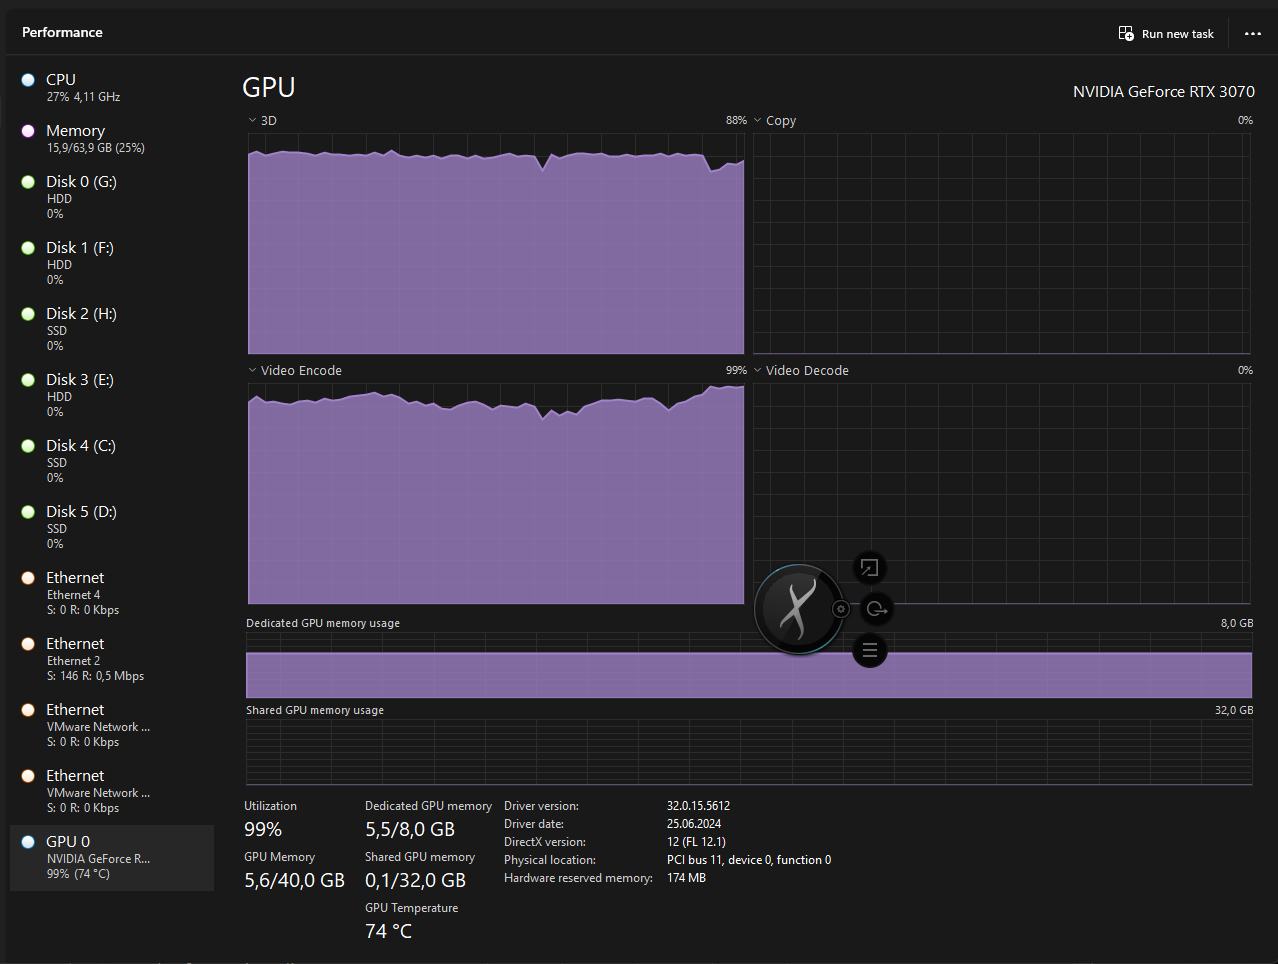
Task: Click the 0,1/32,0 GB shared memory value
Action: (415, 880)
